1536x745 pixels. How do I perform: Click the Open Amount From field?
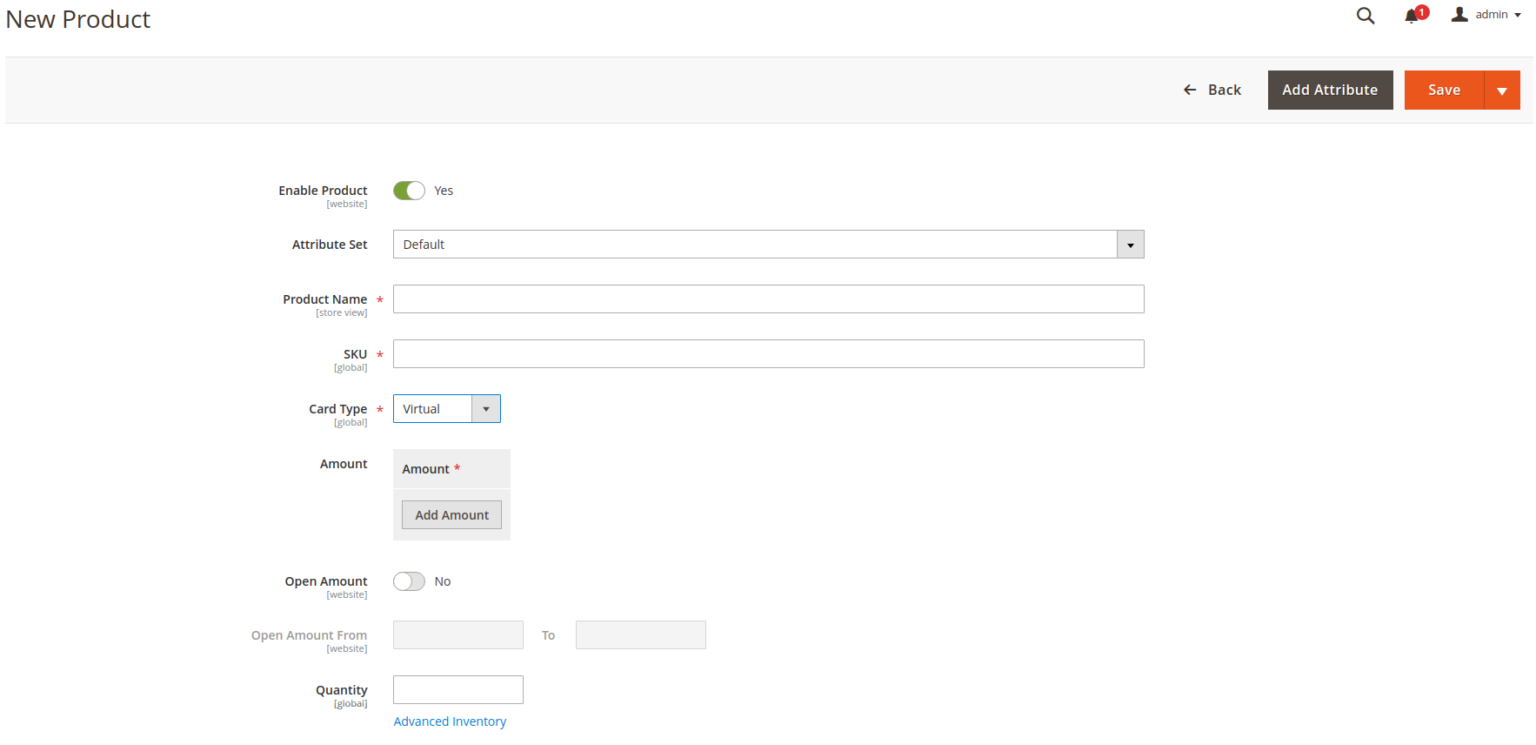[x=458, y=635]
